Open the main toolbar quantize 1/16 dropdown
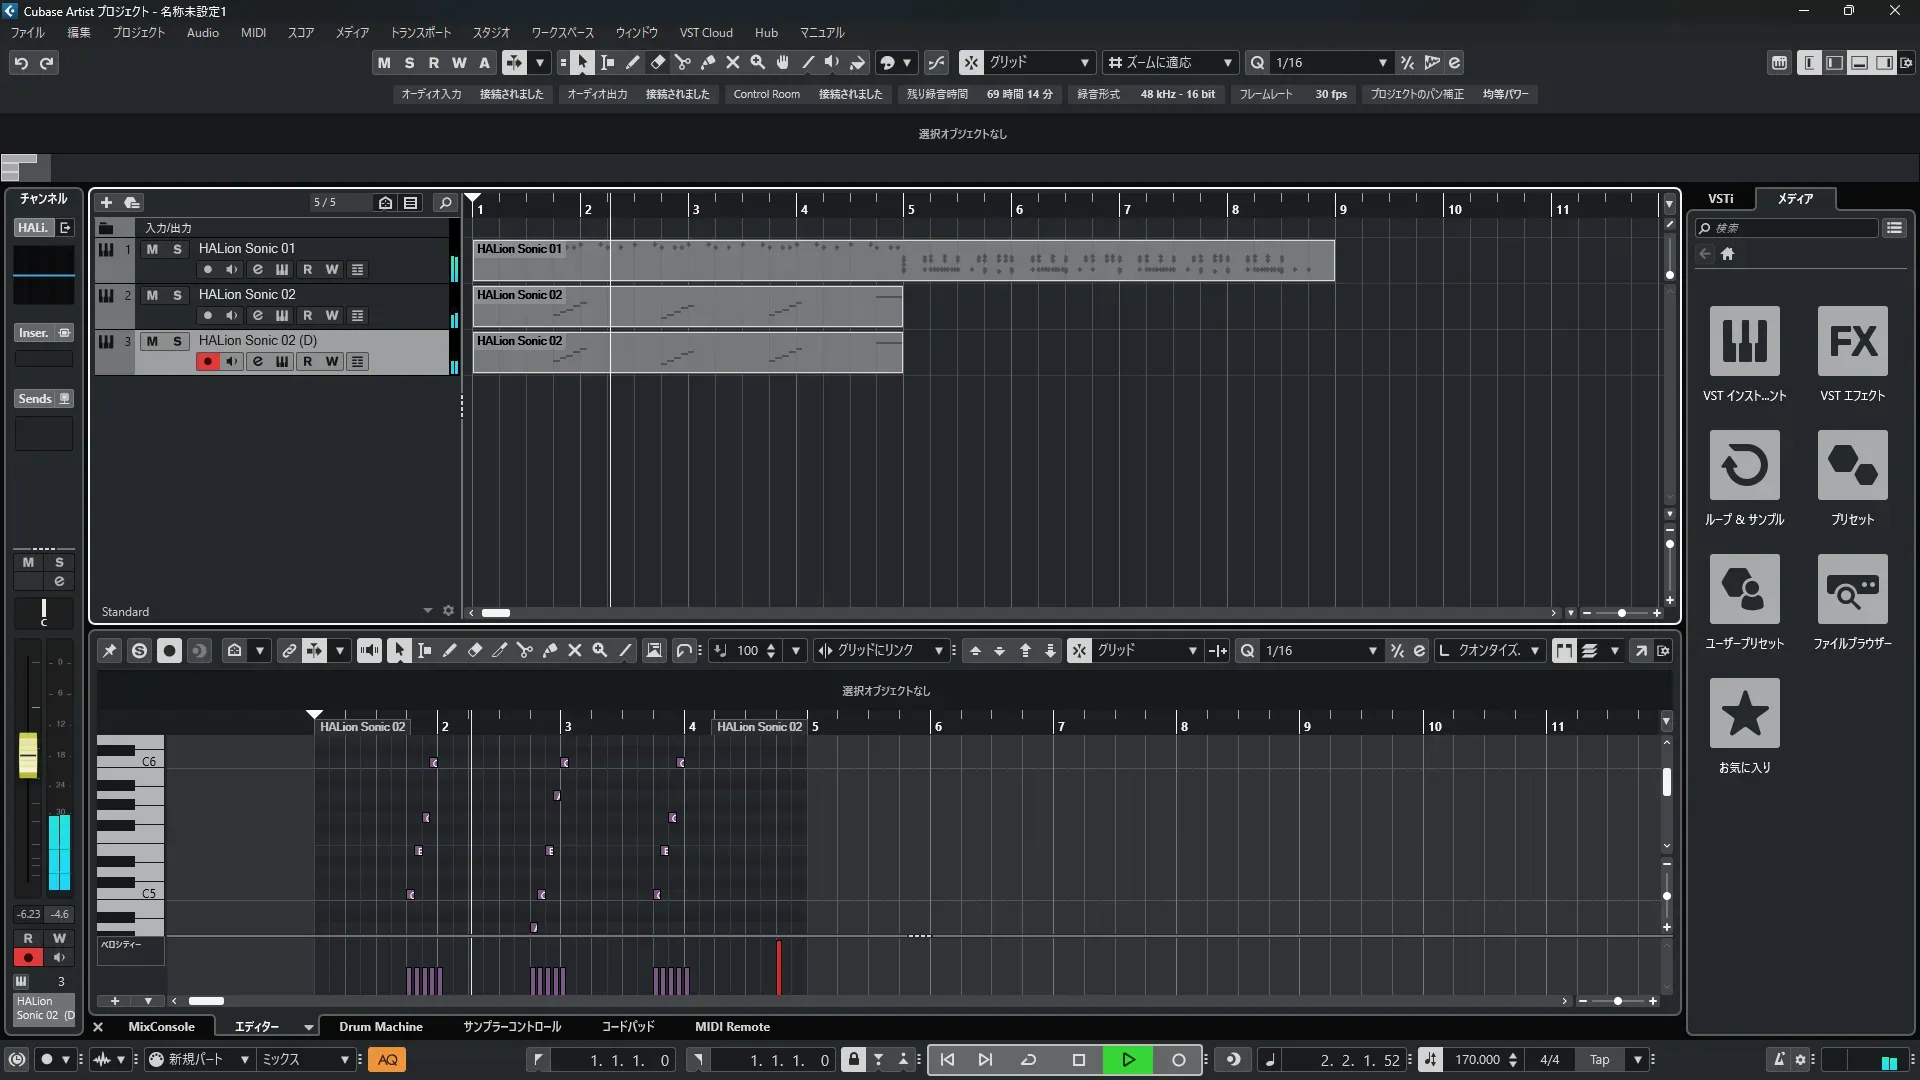Viewport: 1920px width, 1080px height. click(1382, 62)
